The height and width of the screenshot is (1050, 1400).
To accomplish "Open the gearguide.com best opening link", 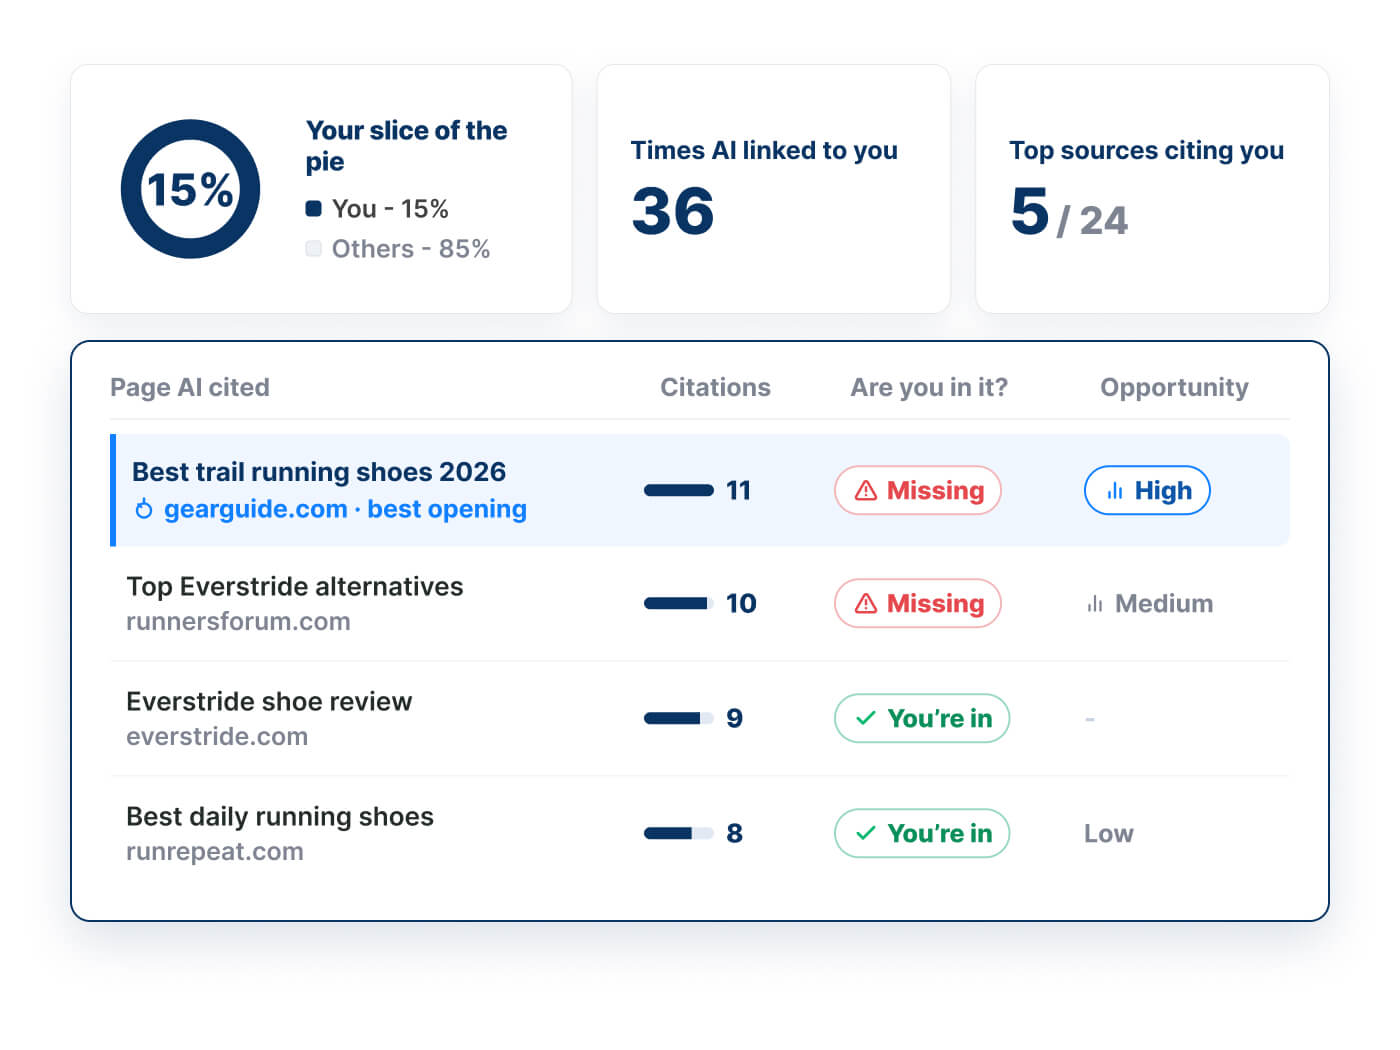I will (x=345, y=509).
